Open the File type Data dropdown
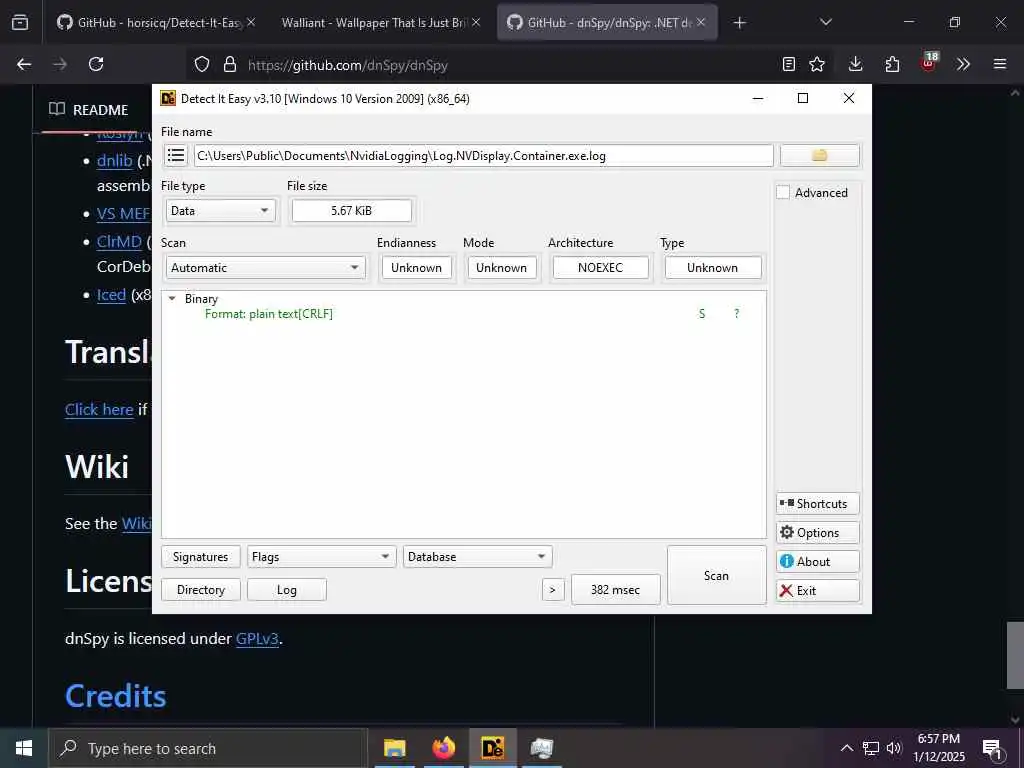 pos(220,211)
